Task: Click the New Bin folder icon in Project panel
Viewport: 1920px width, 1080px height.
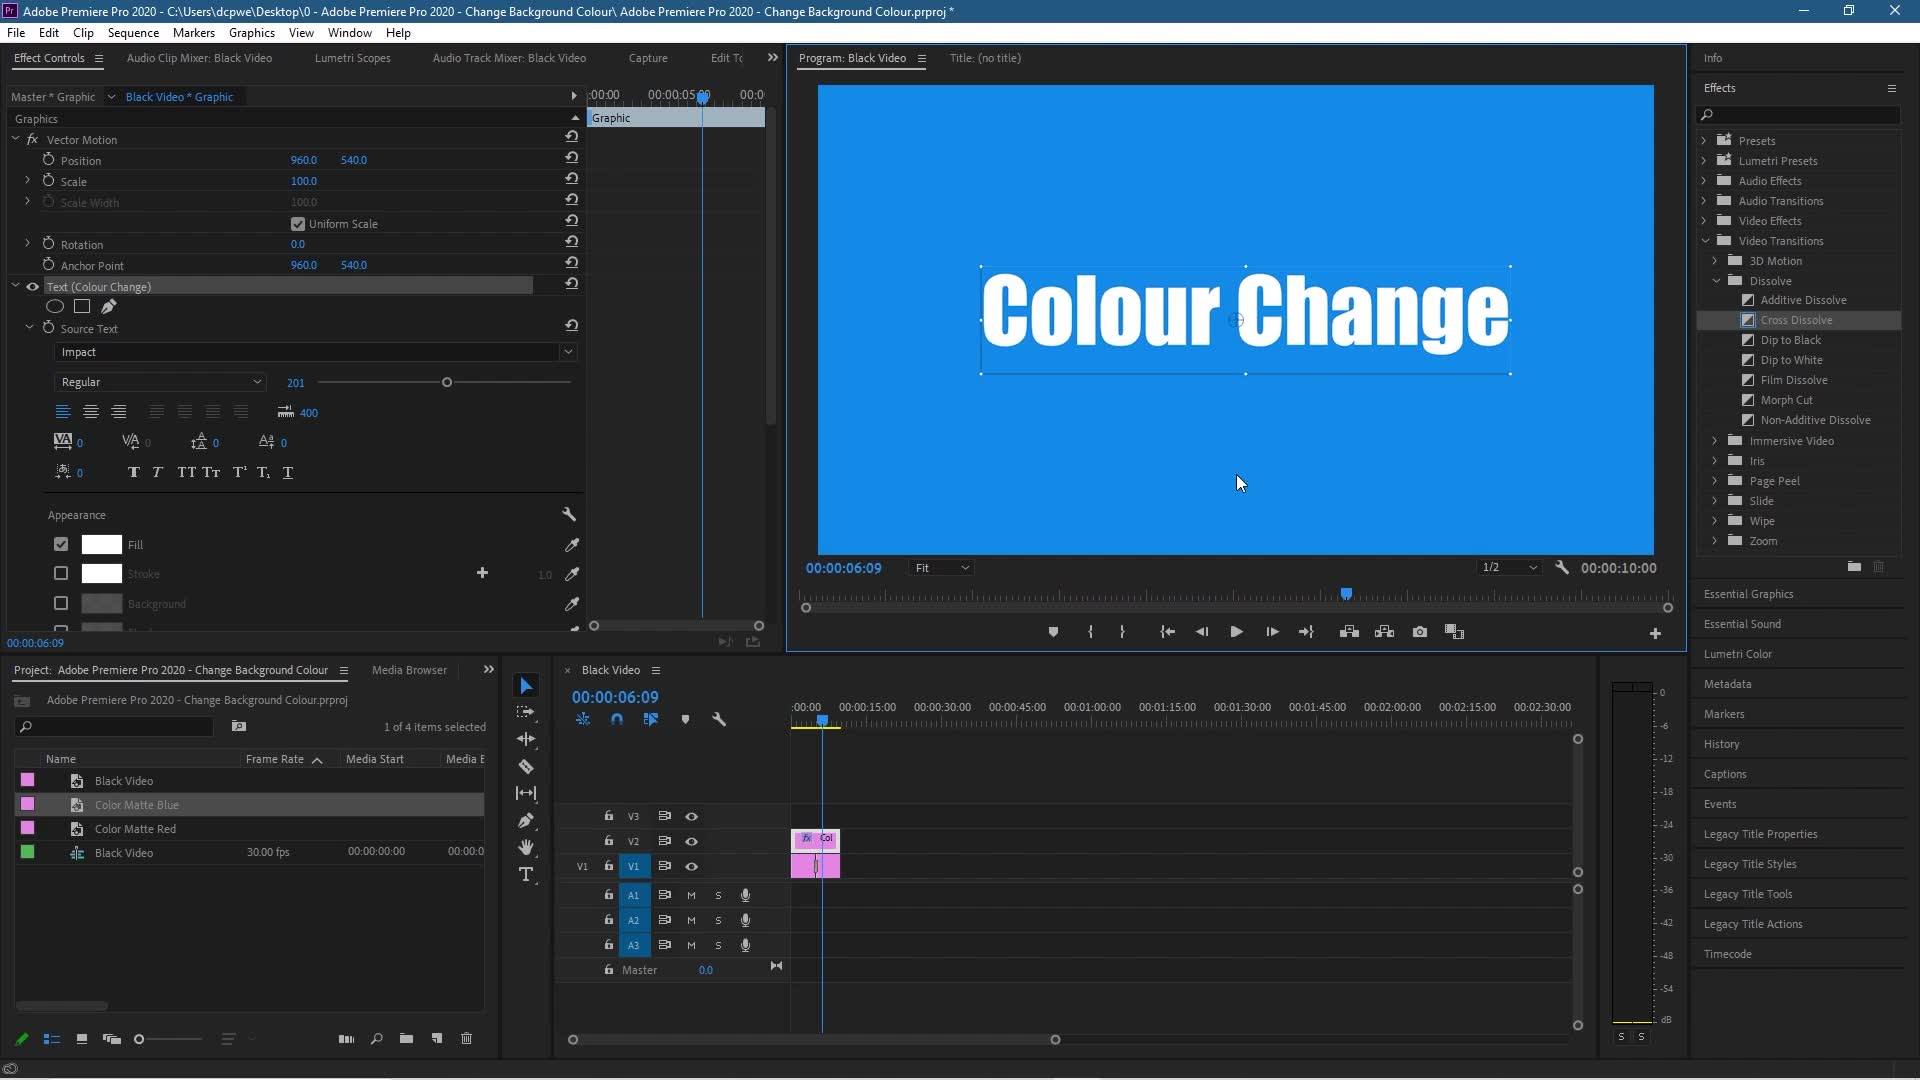Action: tap(406, 1039)
